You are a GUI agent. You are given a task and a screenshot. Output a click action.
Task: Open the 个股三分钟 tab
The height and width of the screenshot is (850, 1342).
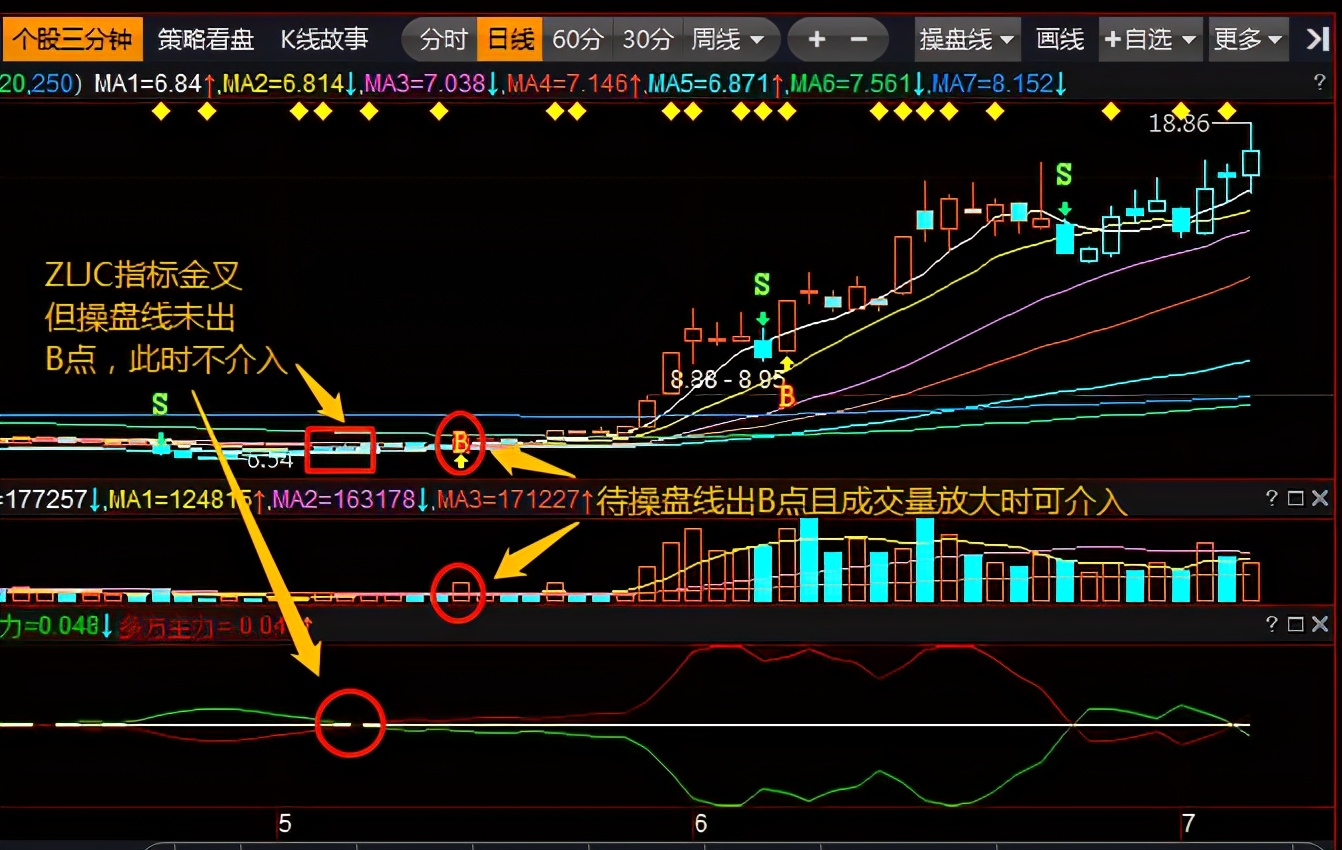pos(71,40)
